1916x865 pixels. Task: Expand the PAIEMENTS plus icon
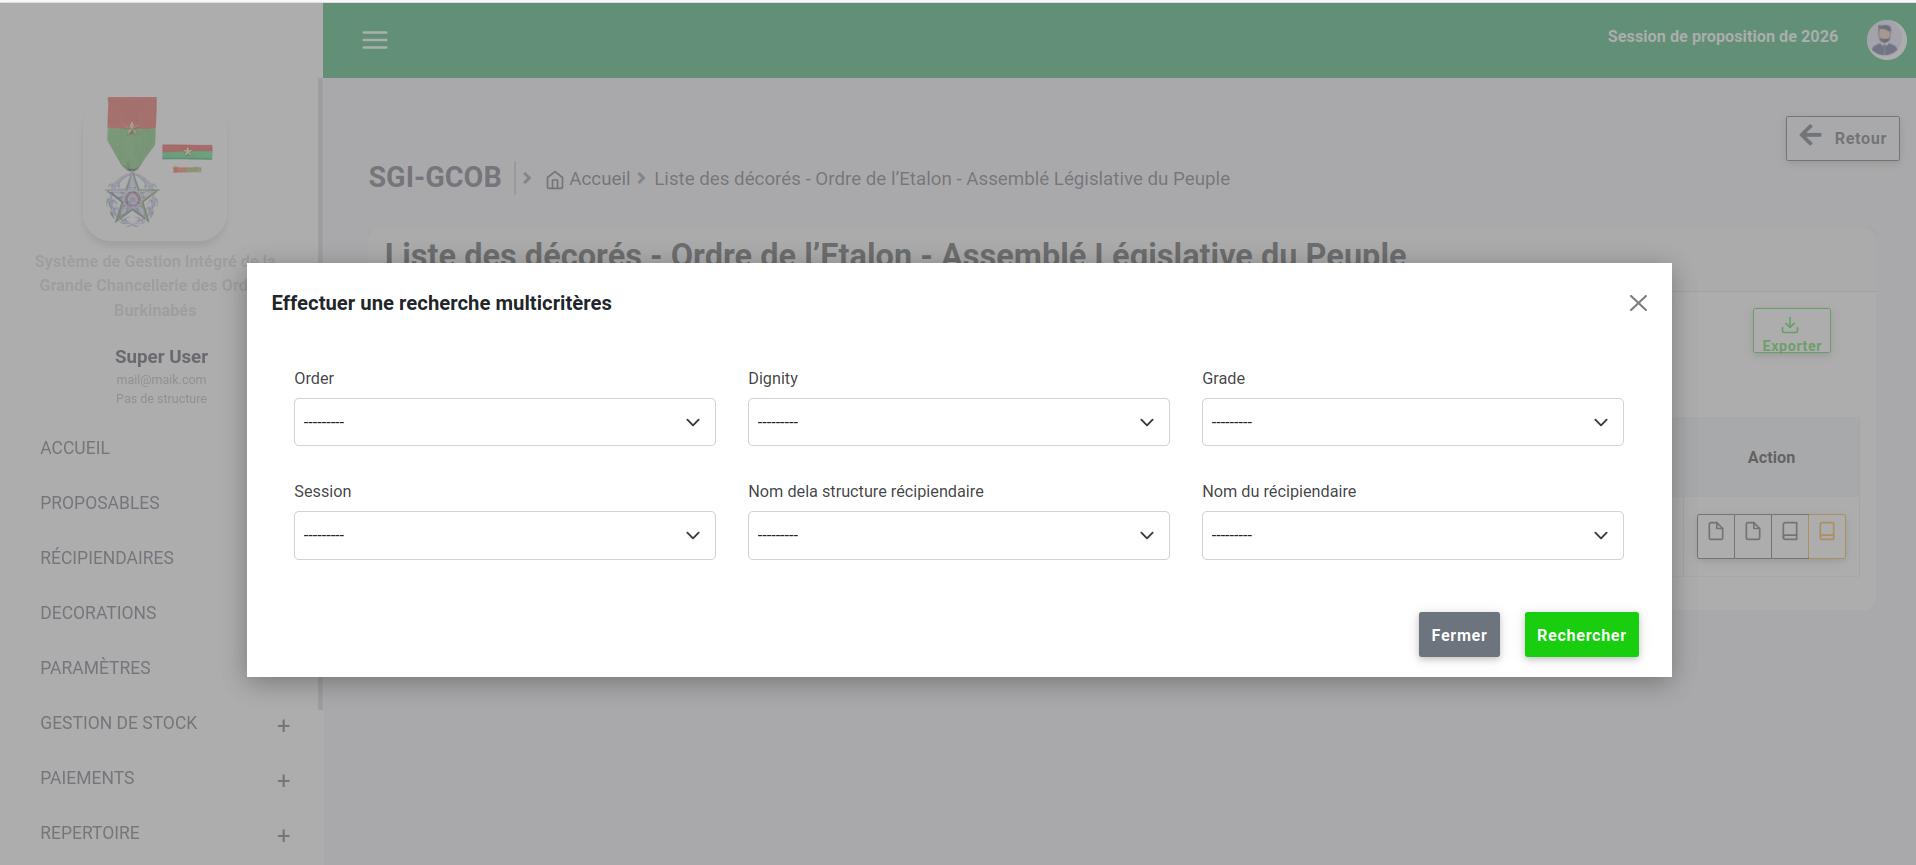(283, 781)
